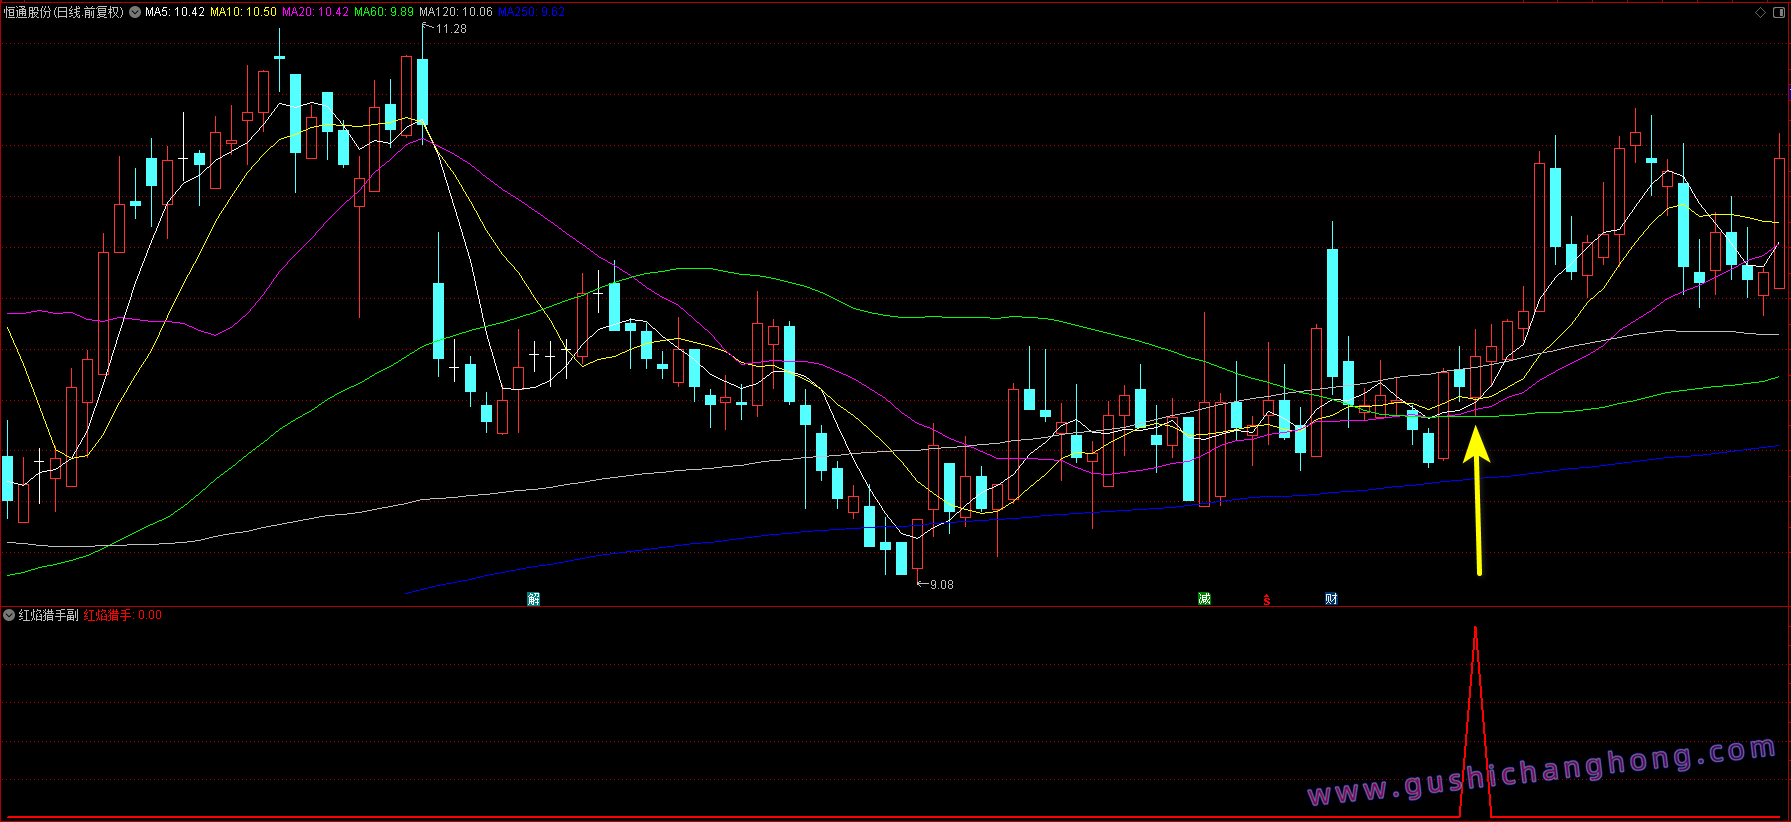Open the 解 event marker icon
Viewport: 1791px width, 822px height.
534,599
